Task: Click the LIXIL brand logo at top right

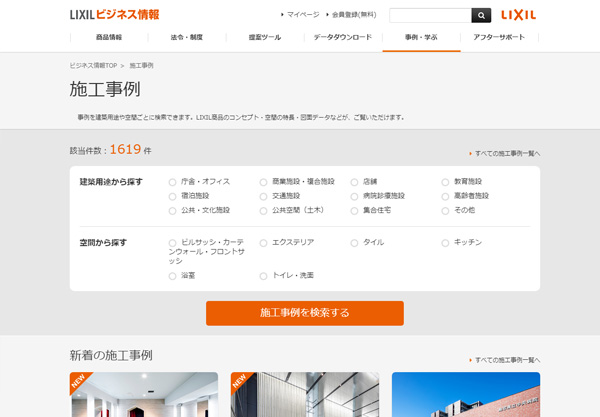Action: tap(518, 15)
